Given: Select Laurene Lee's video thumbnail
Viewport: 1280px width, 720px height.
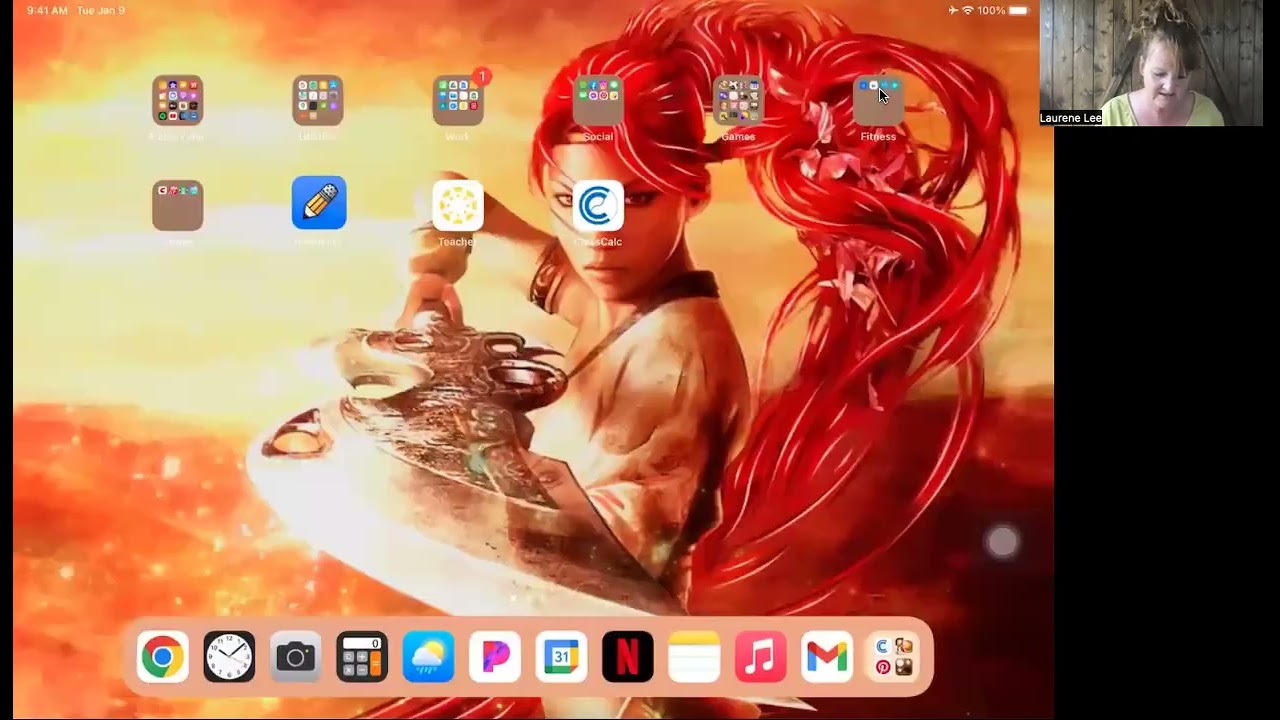Looking at the screenshot, I should coord(1151,63).
